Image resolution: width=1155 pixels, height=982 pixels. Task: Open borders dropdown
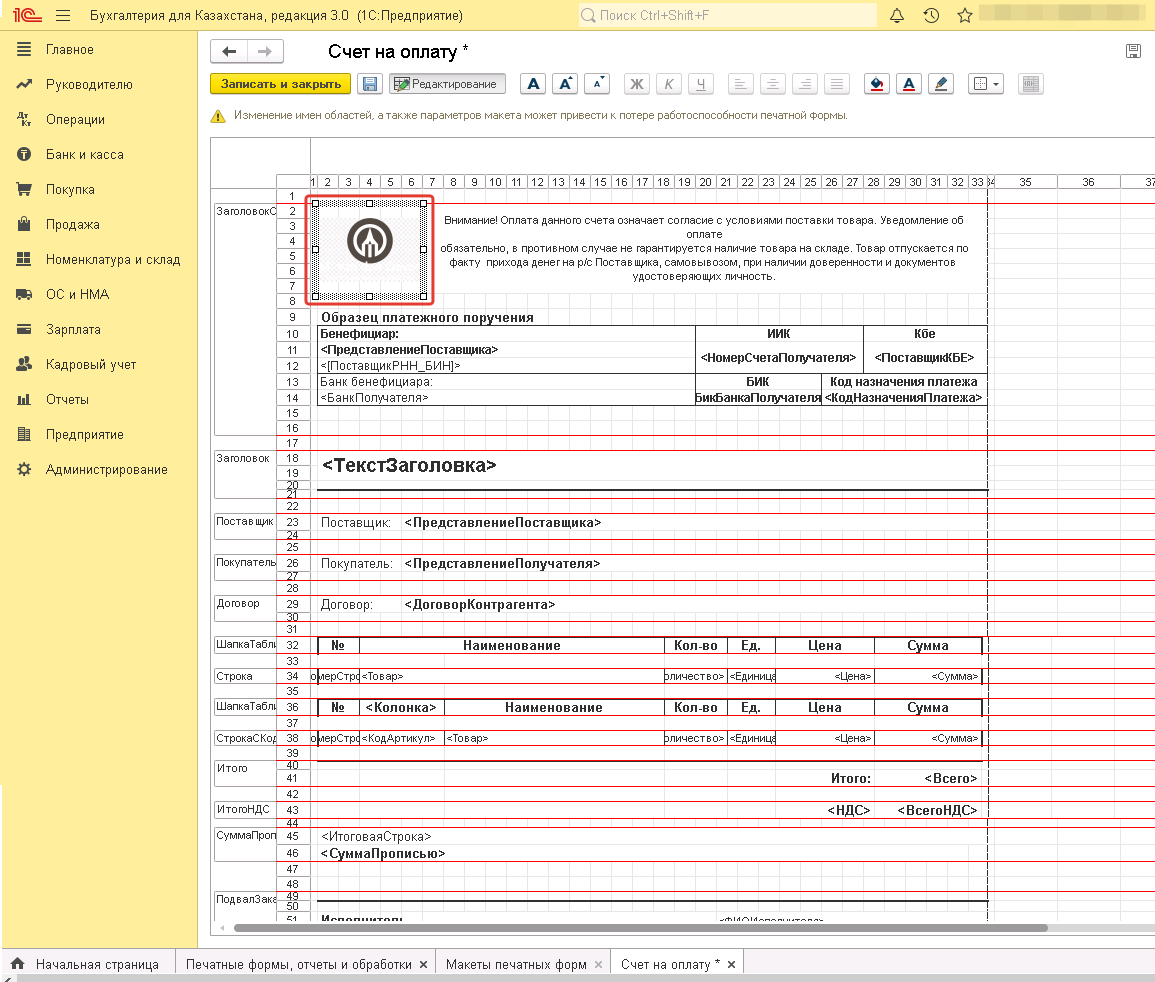click(985, 84)
